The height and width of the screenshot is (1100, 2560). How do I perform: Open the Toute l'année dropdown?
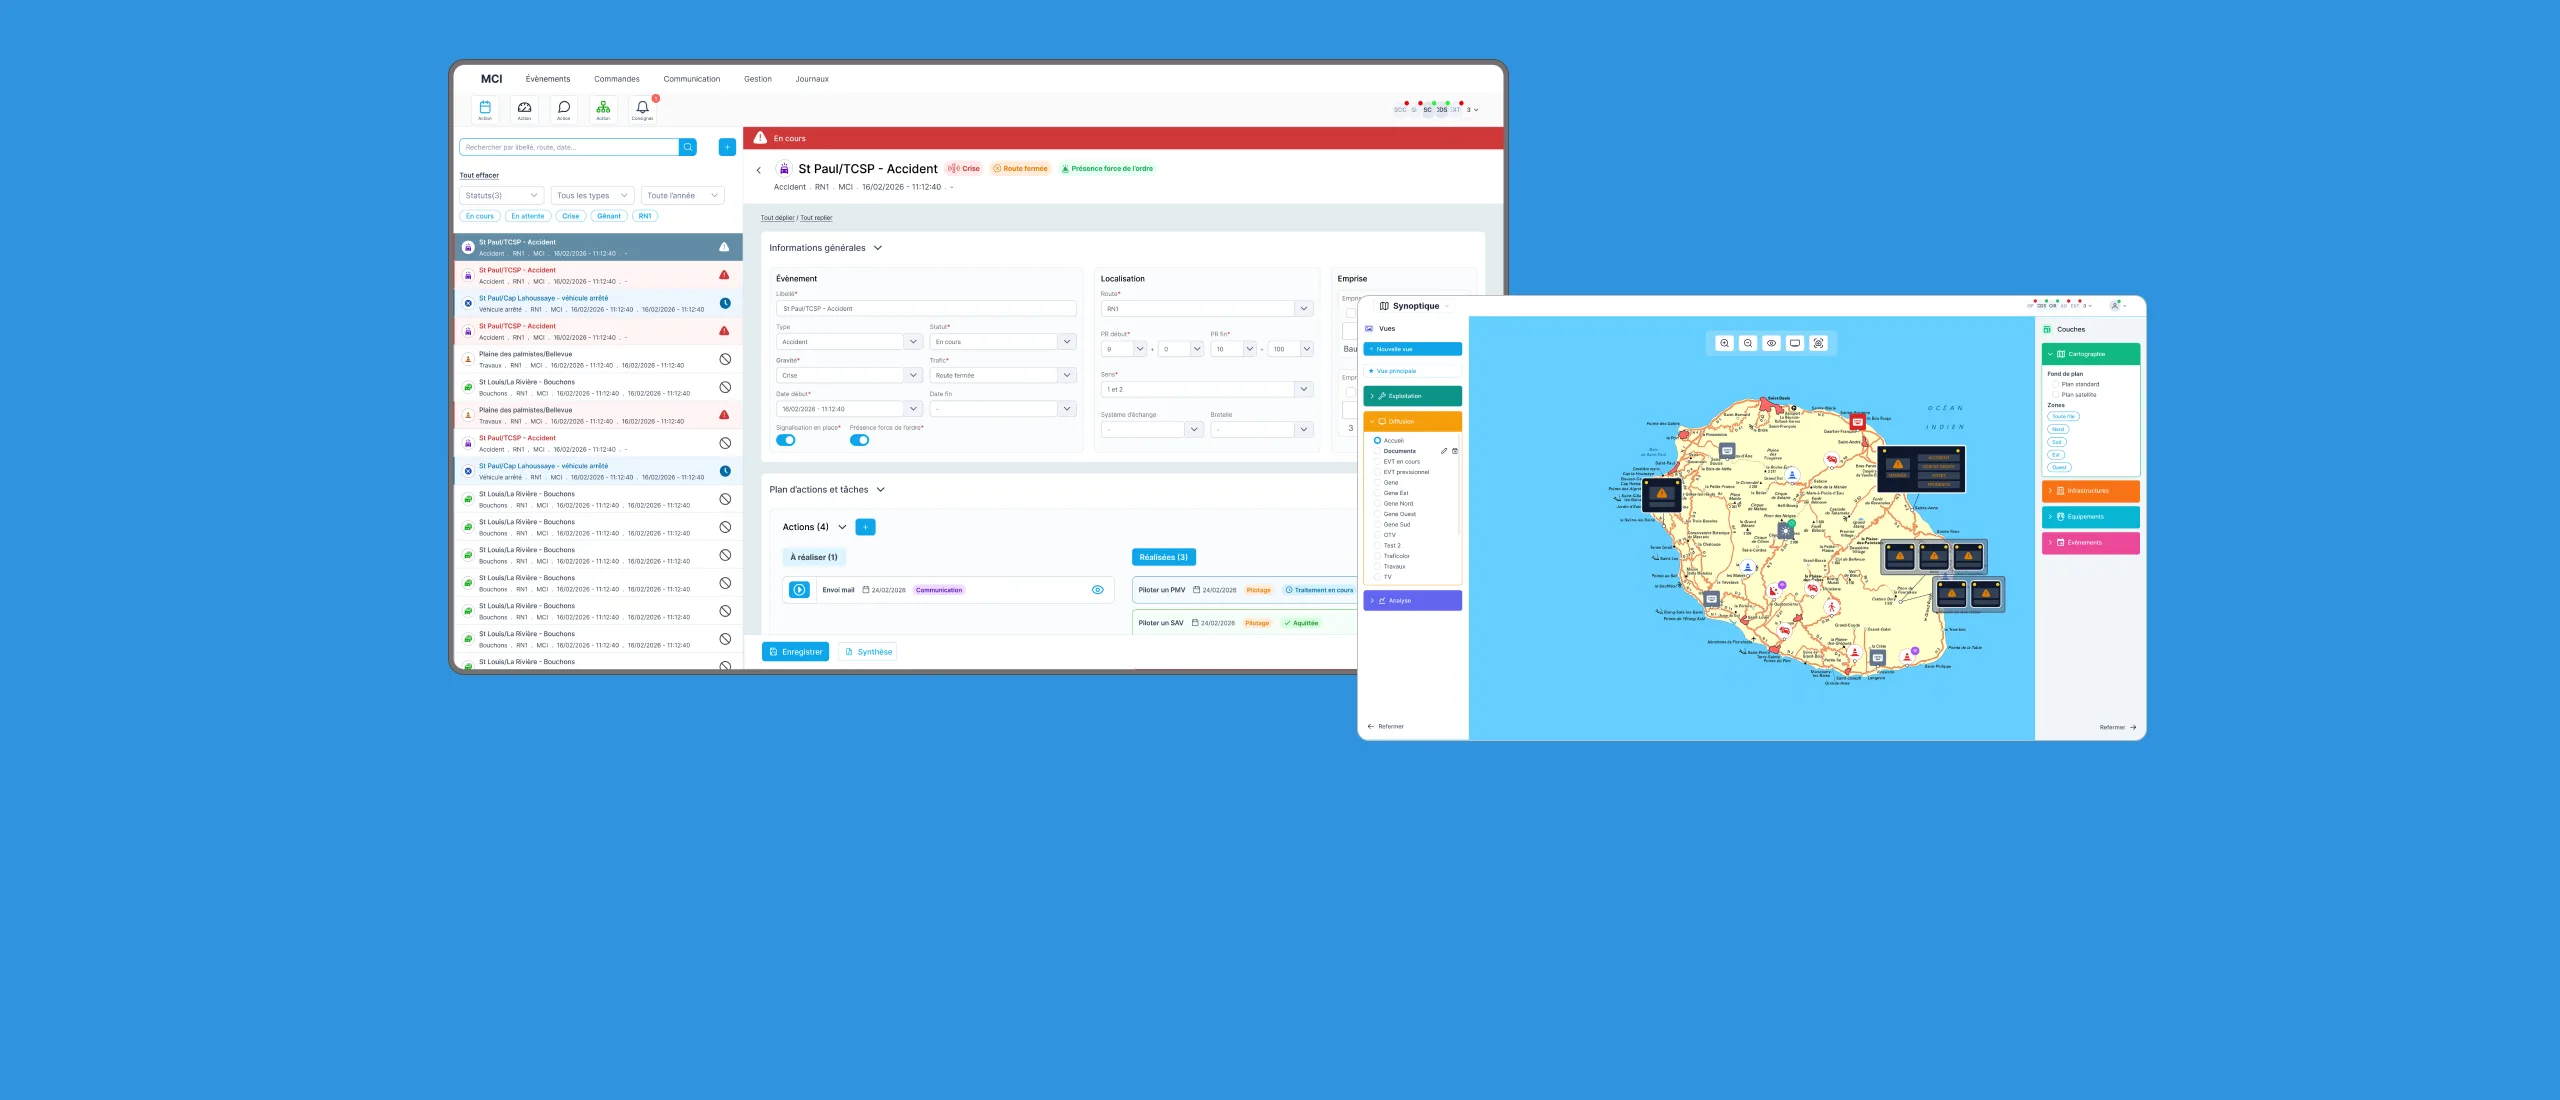[x=683, y=196]
